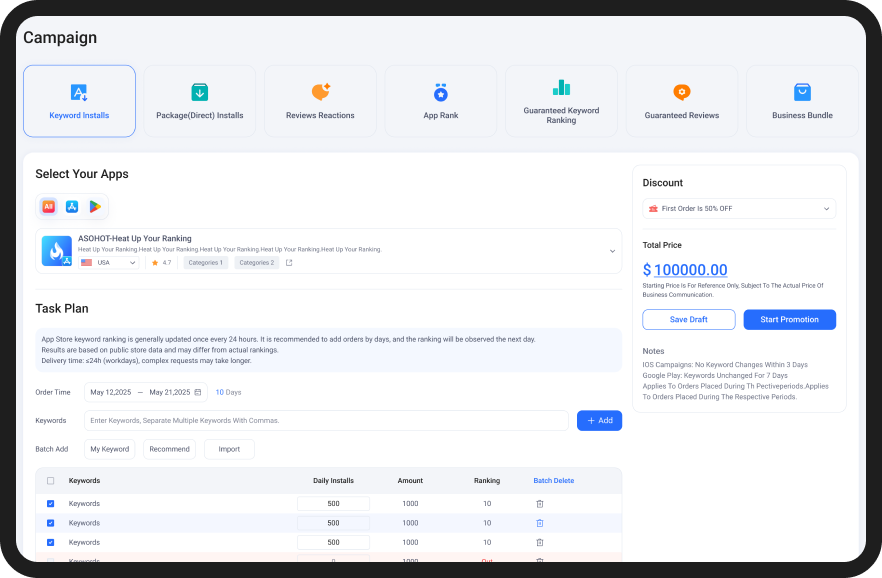Click the Keyword Installs icon
Screen dimensions: 882x578
coord(79,92)
